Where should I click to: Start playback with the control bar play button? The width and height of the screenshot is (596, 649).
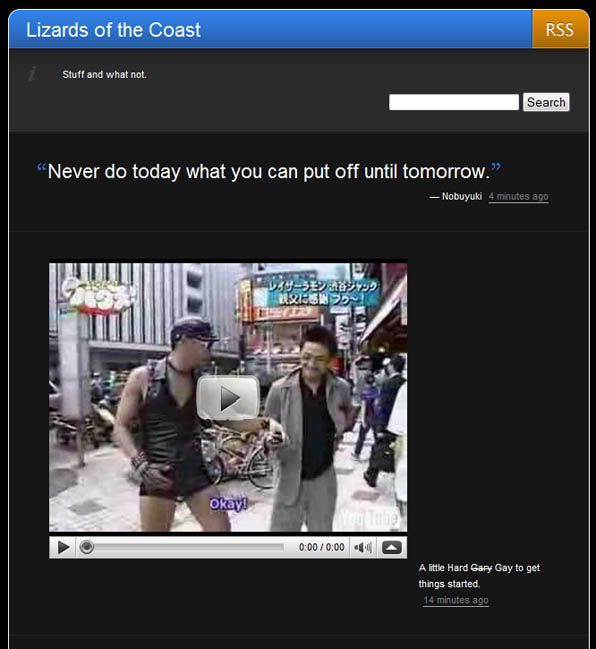click(63, 548)
